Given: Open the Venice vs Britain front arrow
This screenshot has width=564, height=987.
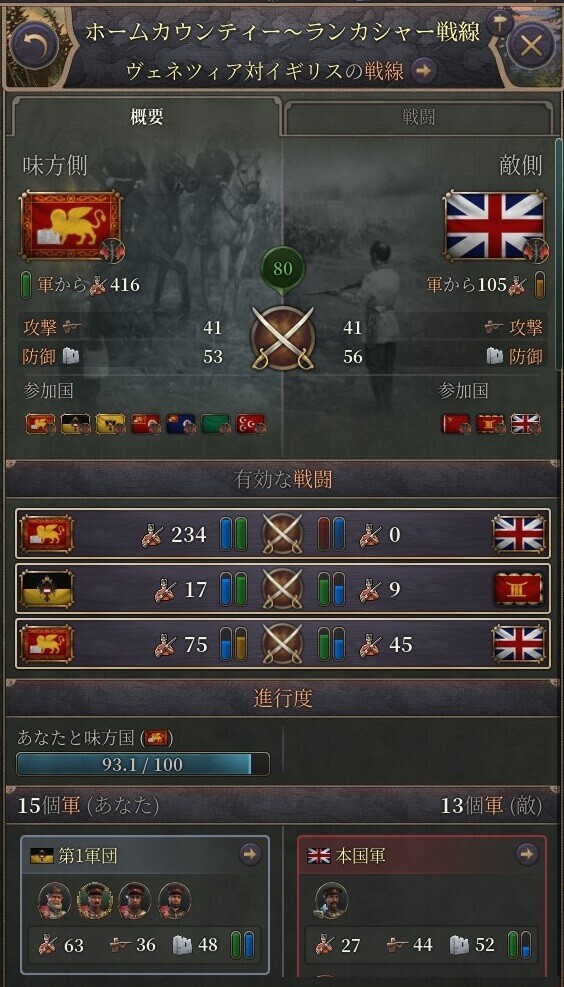Looking at the screenshot, I should (425, 71).
